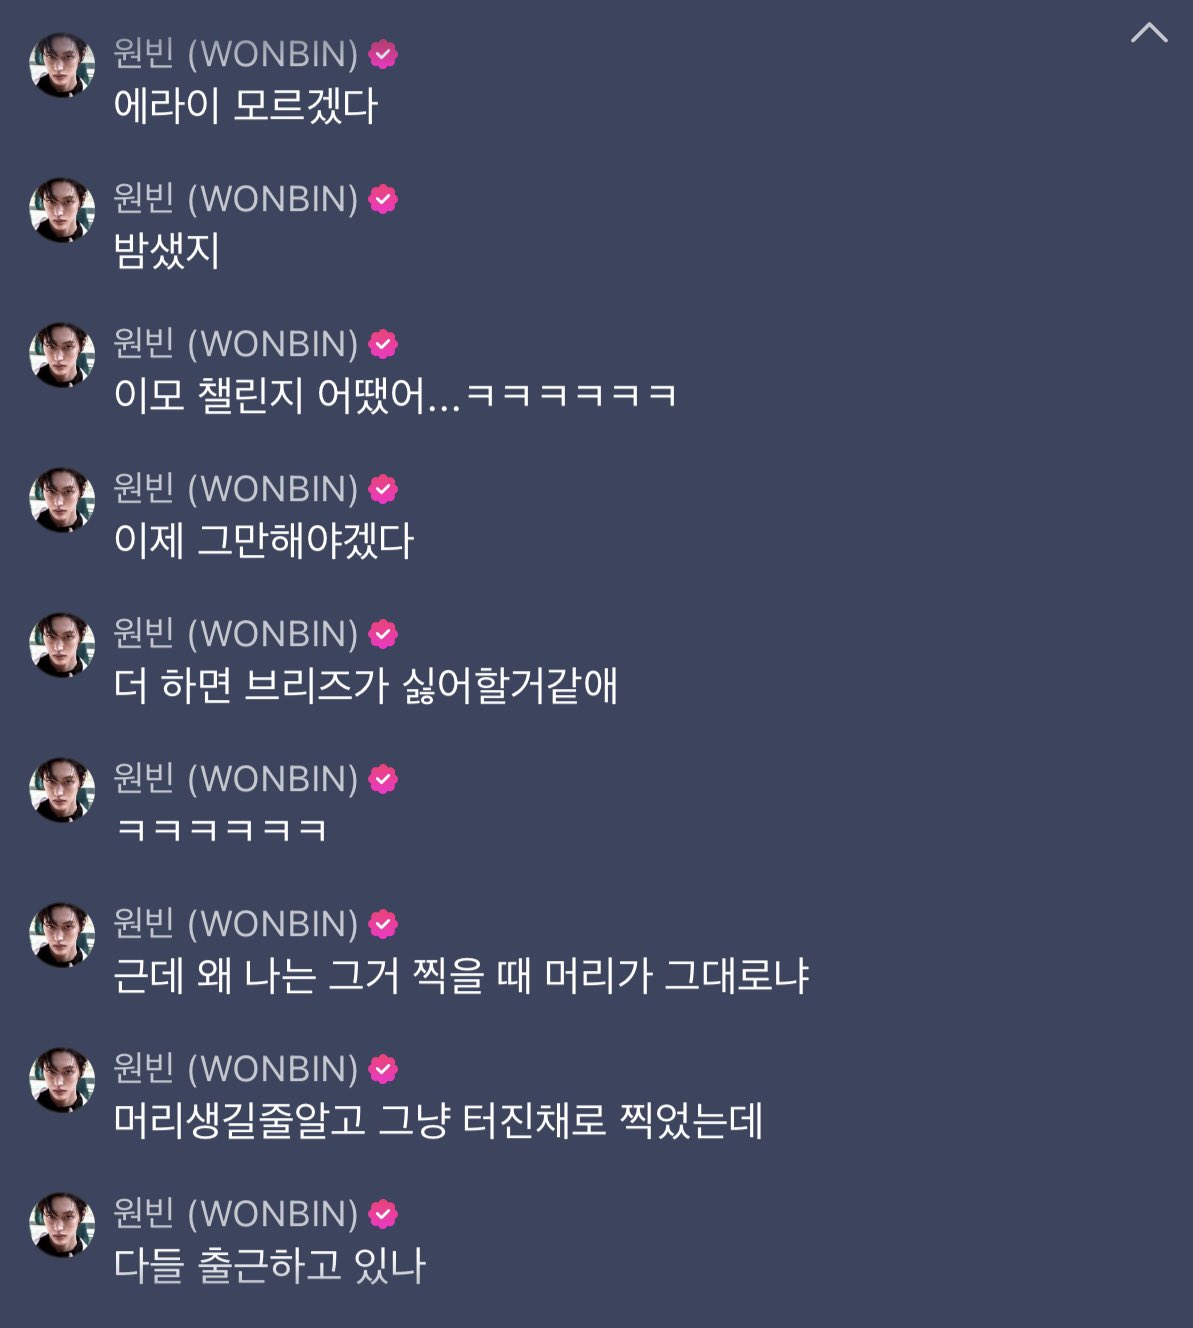Click the verified badge above the 다들 출근하고 있나 message
Image resolution: width=1193 pixels, height=1328 pixels.
coord(383,1214)
